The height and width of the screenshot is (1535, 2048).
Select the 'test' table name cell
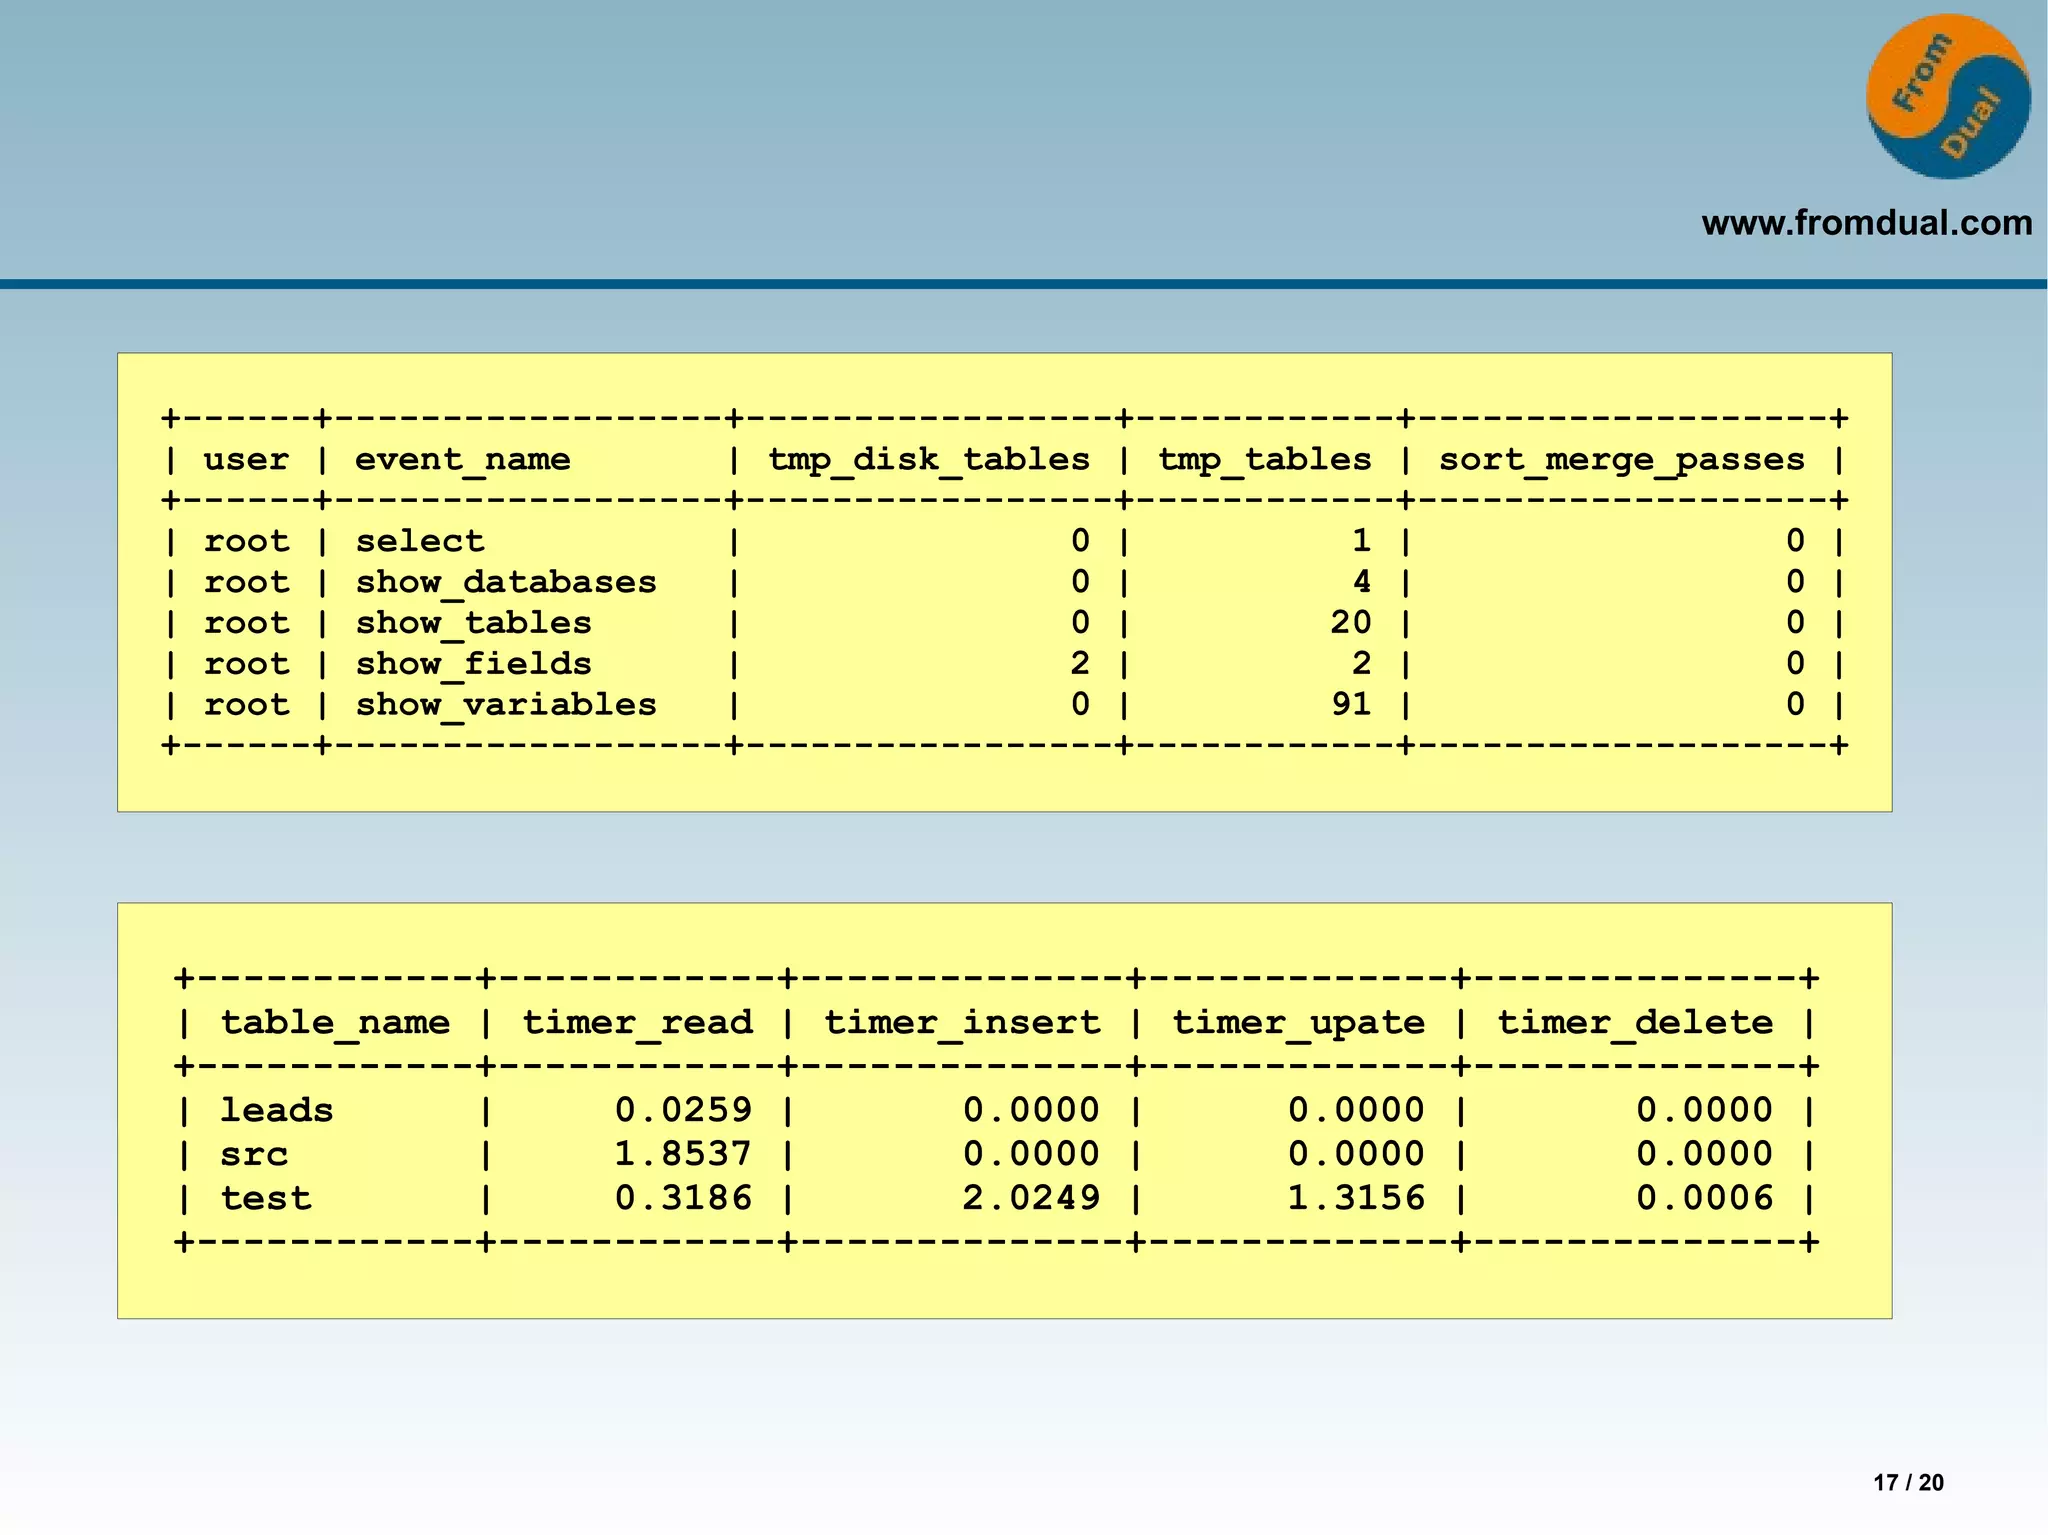point(265,1198)
